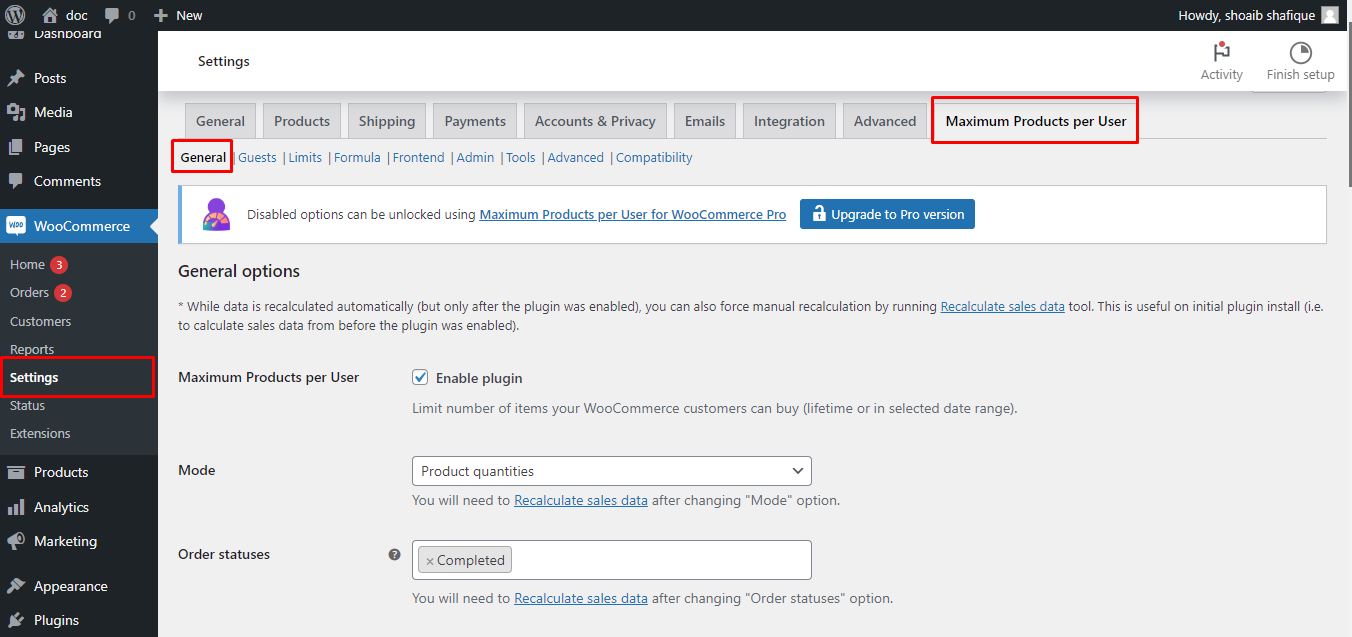Open the Mode dropdown
Viewport: 1352px width, 637px height.
pyautogui.click(x=612, y=471)
